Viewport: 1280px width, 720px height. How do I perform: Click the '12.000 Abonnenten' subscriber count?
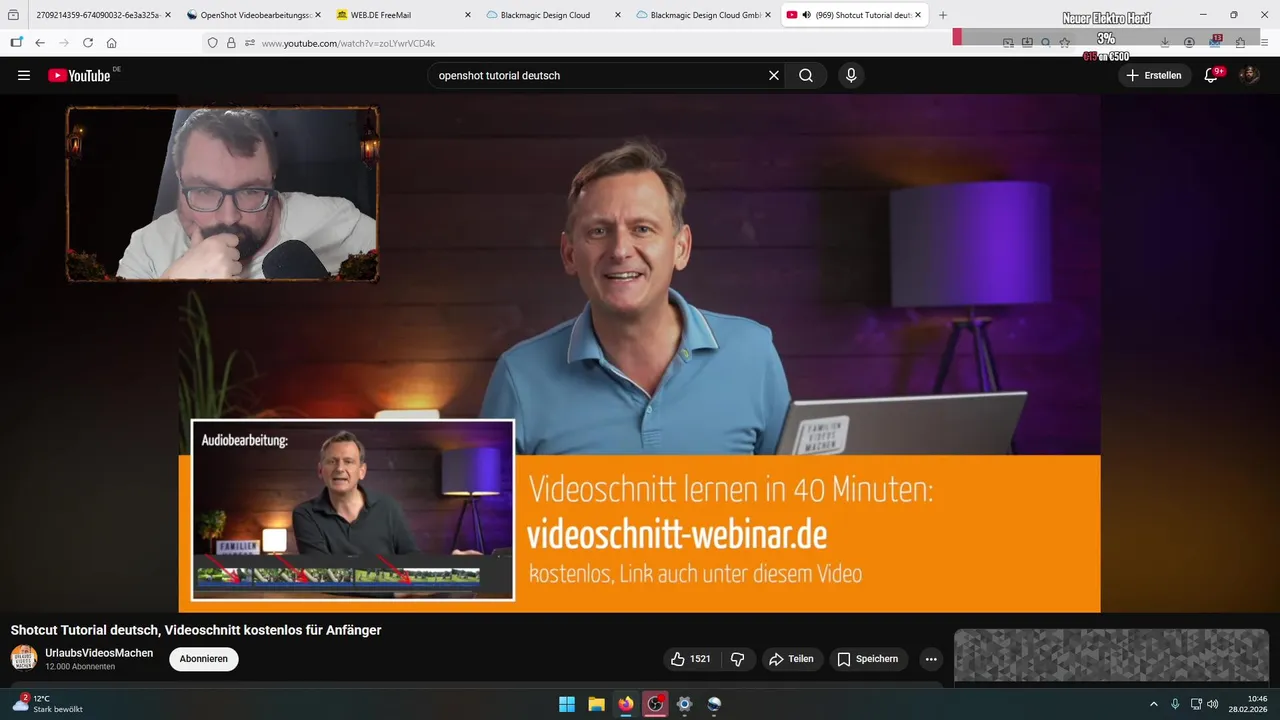coord(80,667)
